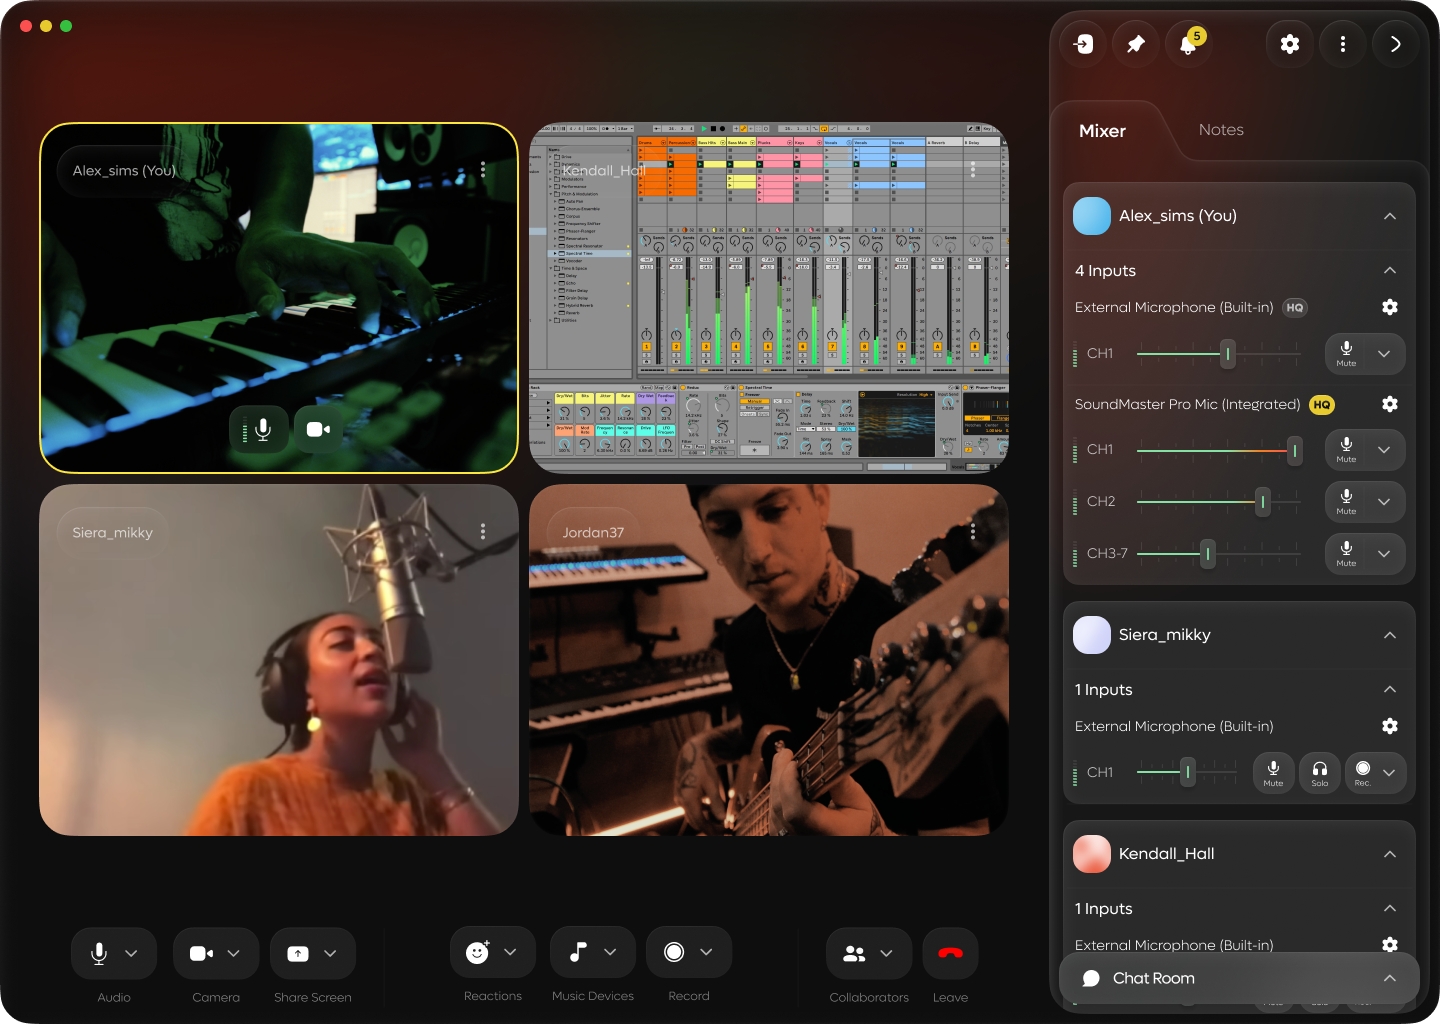Click the pin icon in the top toolbar
The height and width of the screenshot is (1024, 1440).
[x=1135, y=44]
